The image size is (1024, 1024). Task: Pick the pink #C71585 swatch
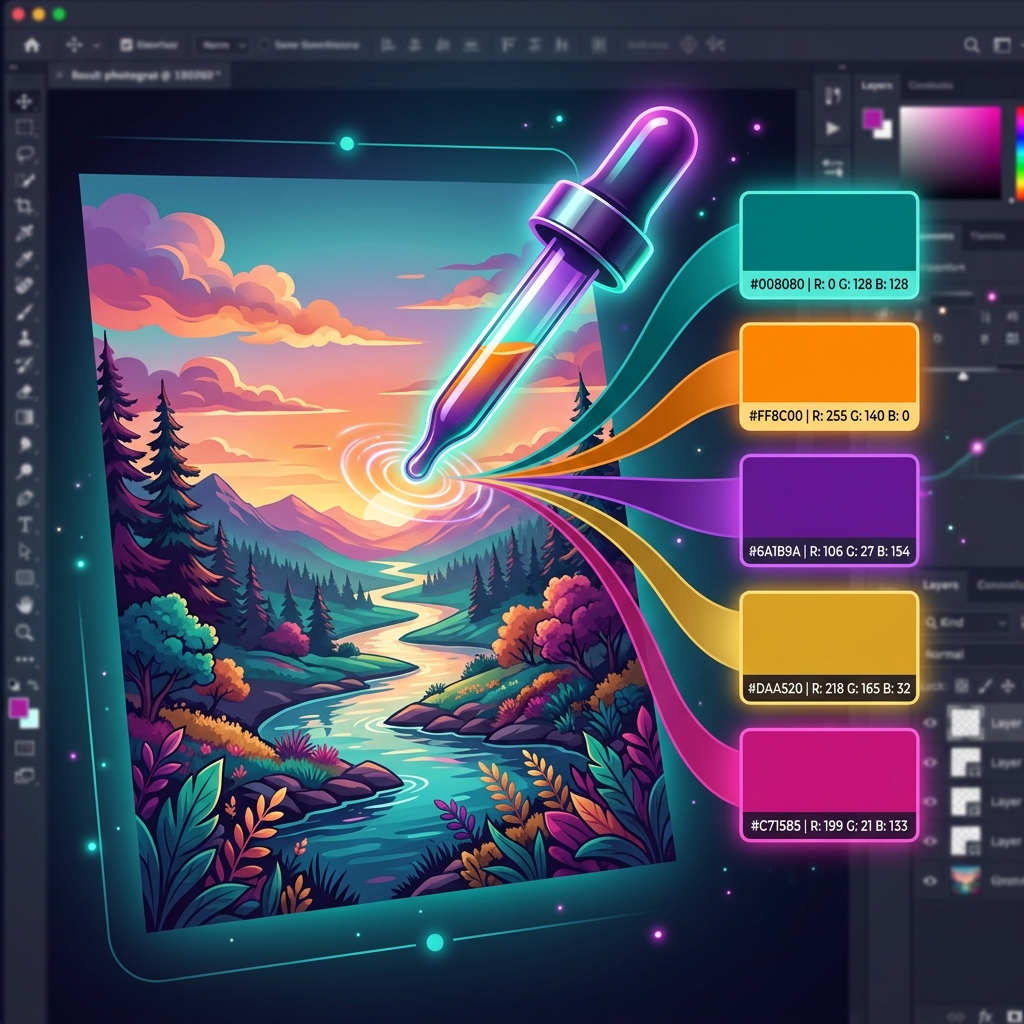click(829, 784)
